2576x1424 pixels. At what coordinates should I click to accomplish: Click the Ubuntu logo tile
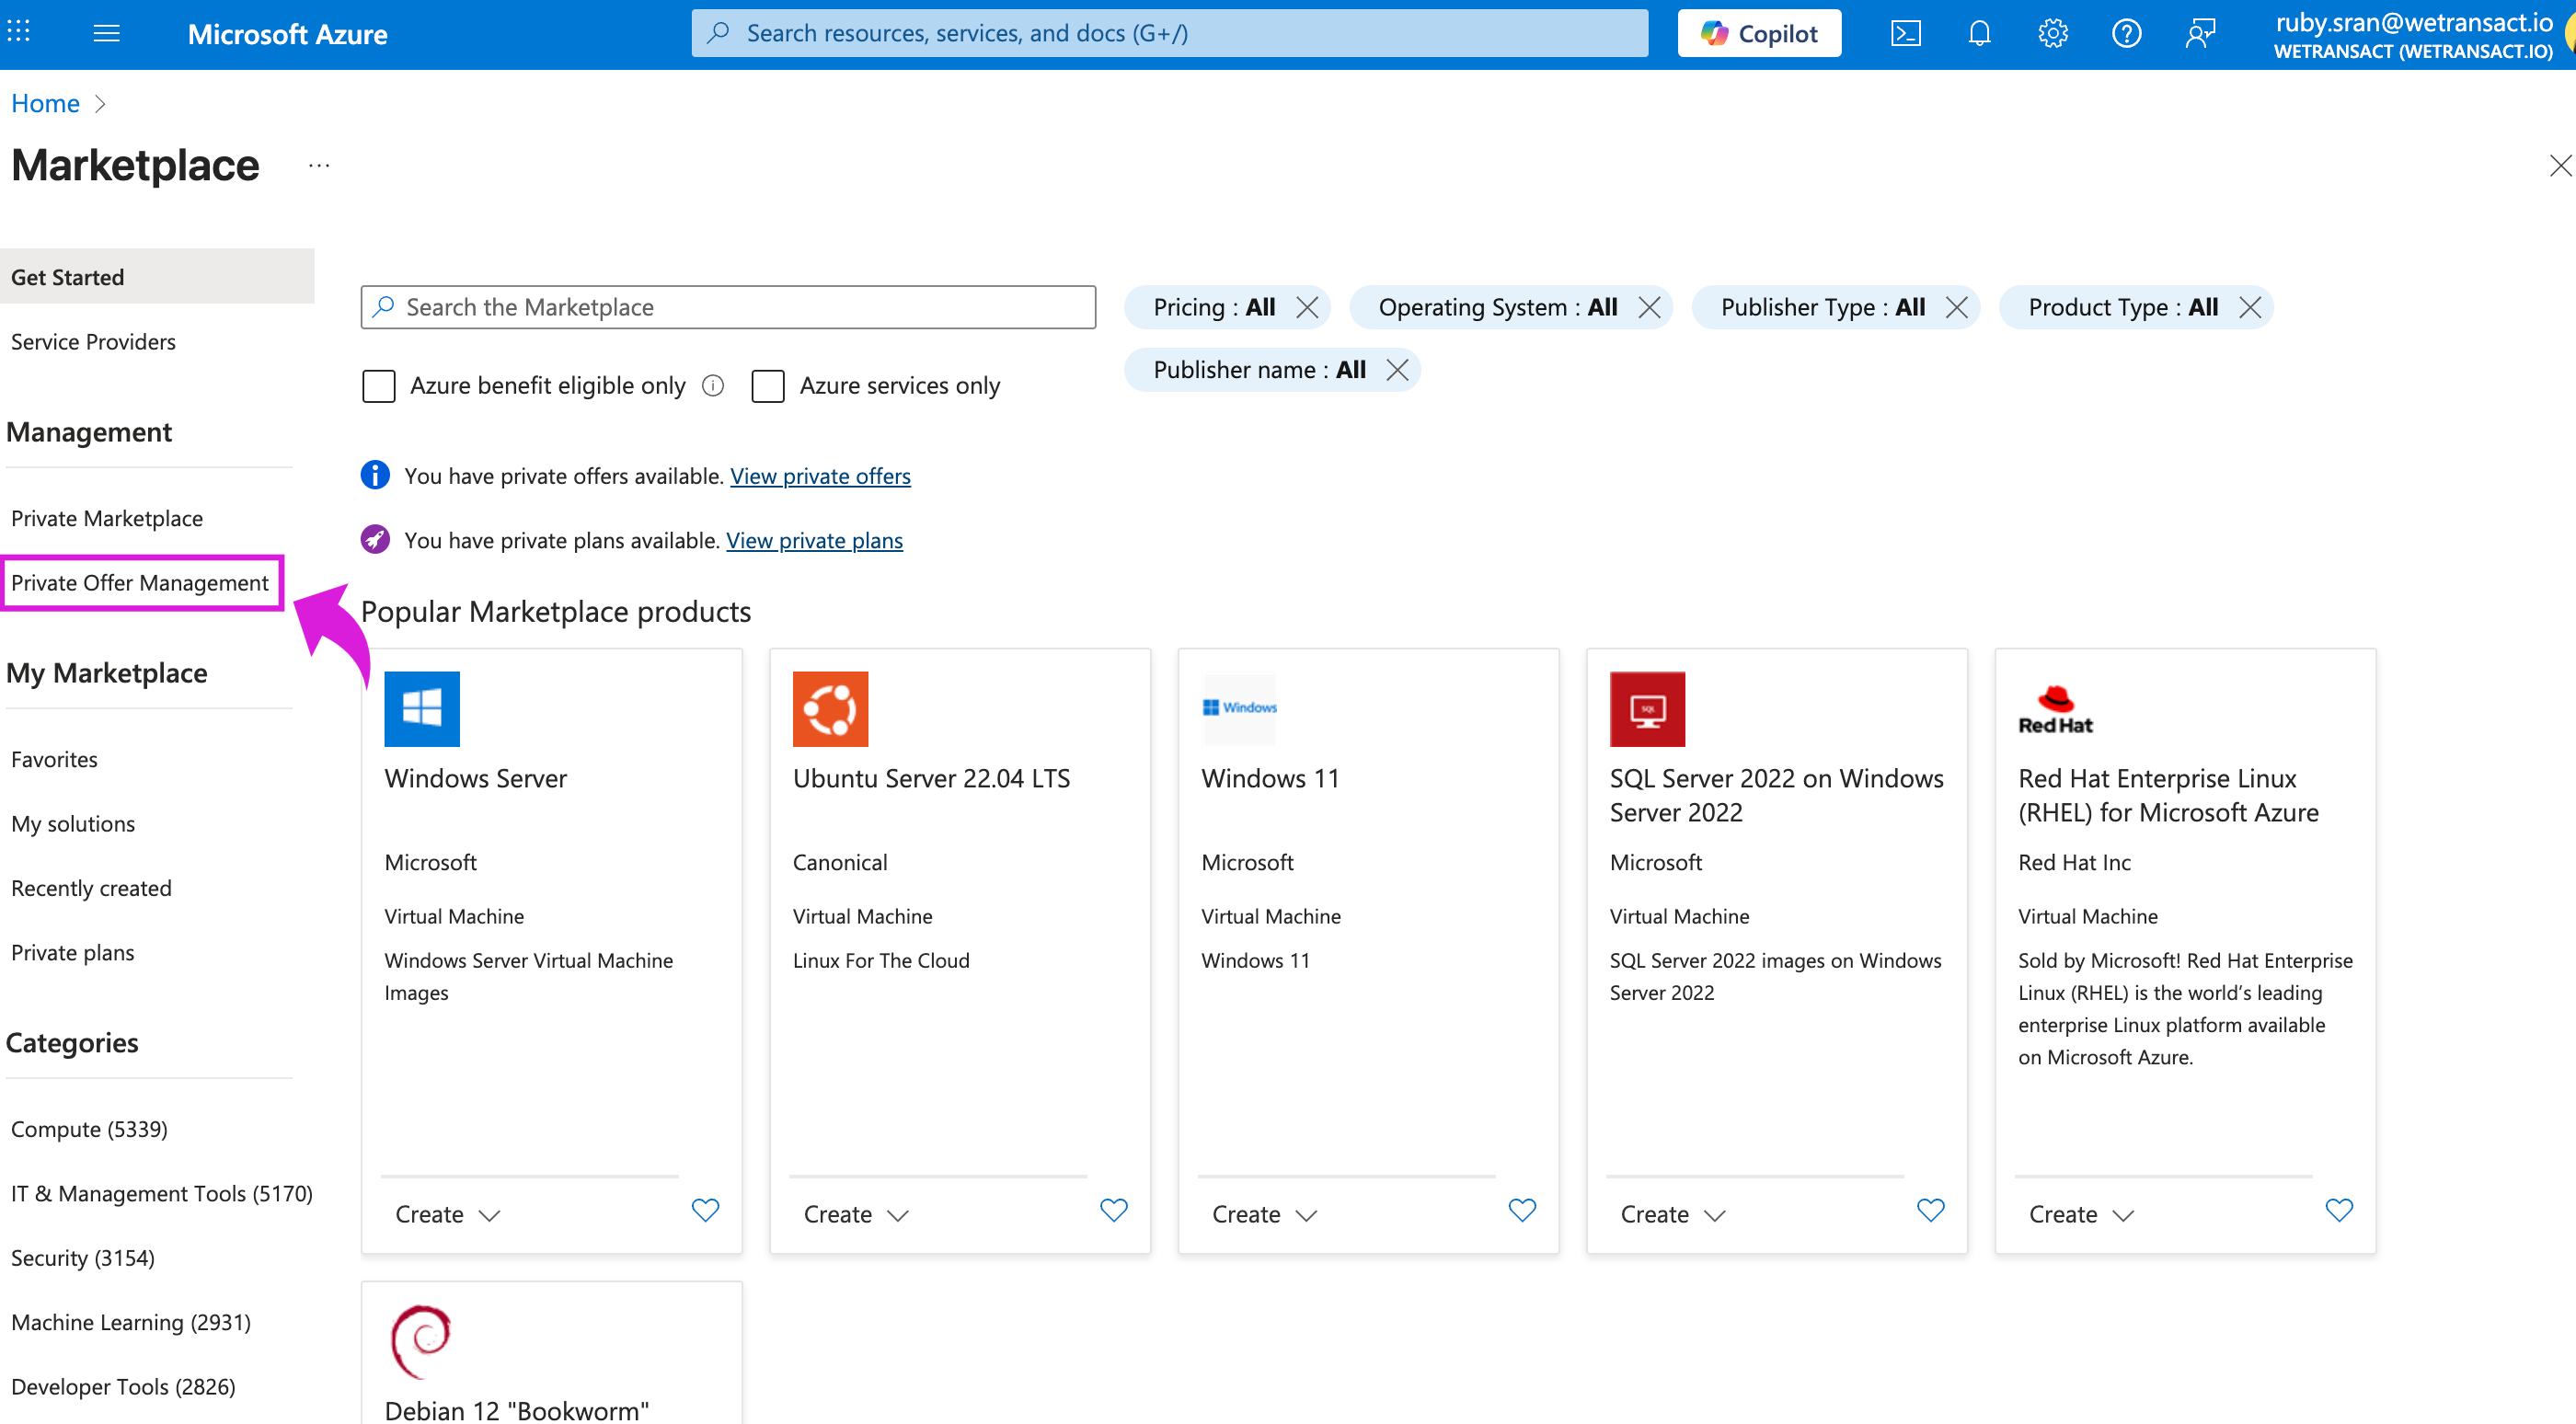[830, 708]
